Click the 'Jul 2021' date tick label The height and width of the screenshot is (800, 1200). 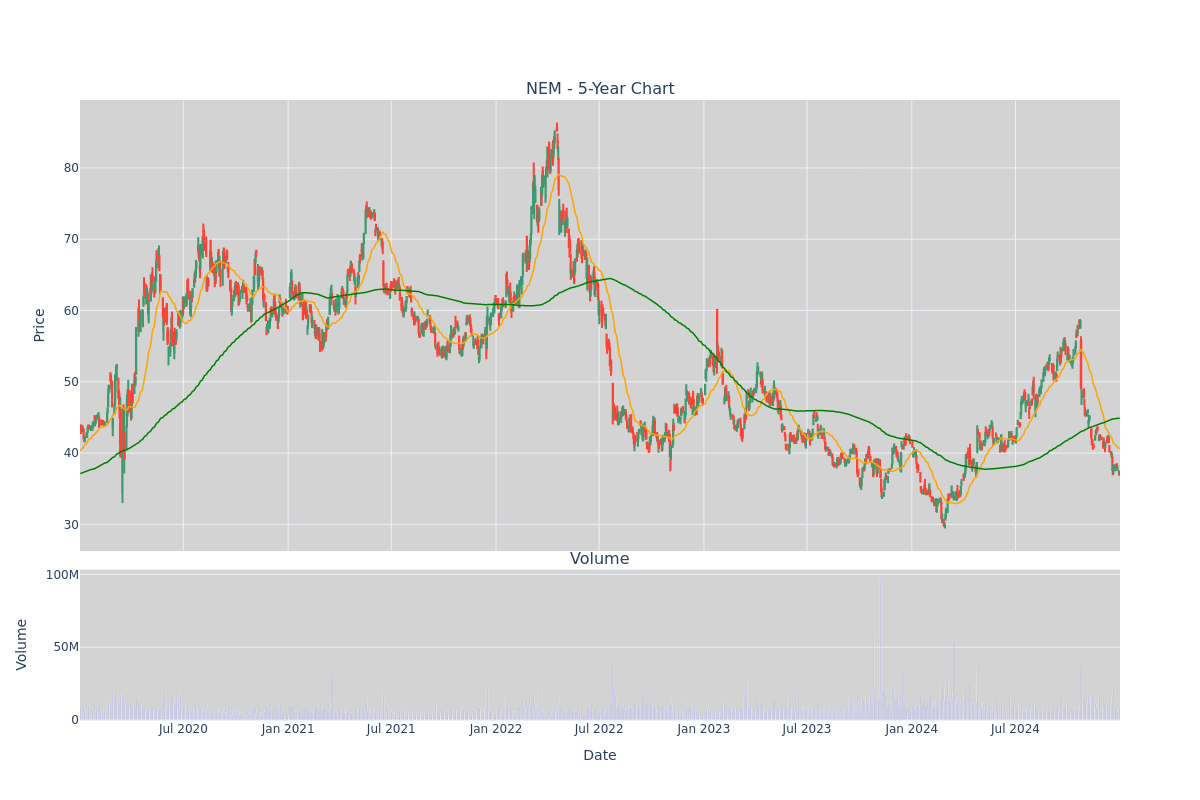click(x=391, y=729)
